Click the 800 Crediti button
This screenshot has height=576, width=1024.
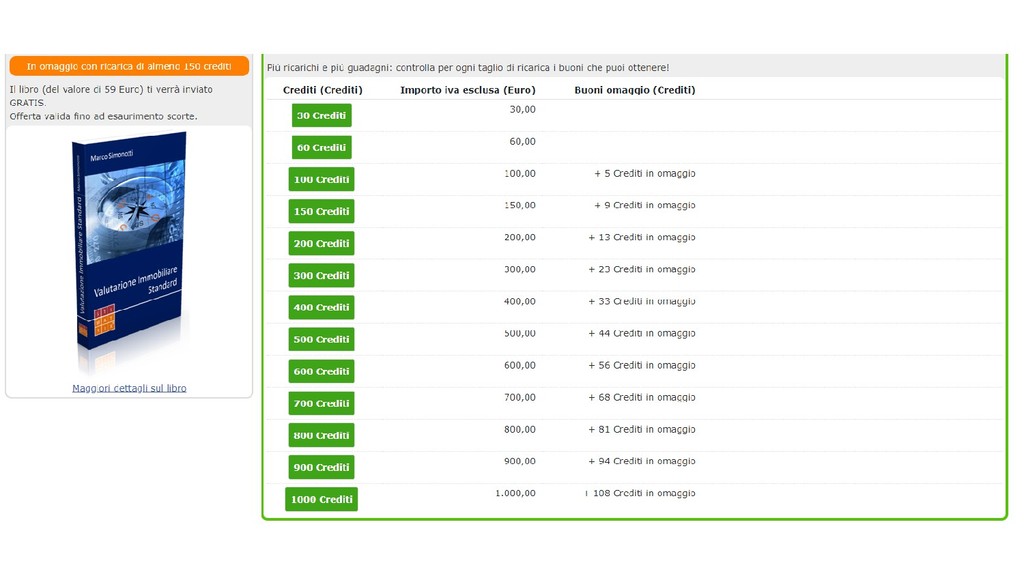(321, 435)
